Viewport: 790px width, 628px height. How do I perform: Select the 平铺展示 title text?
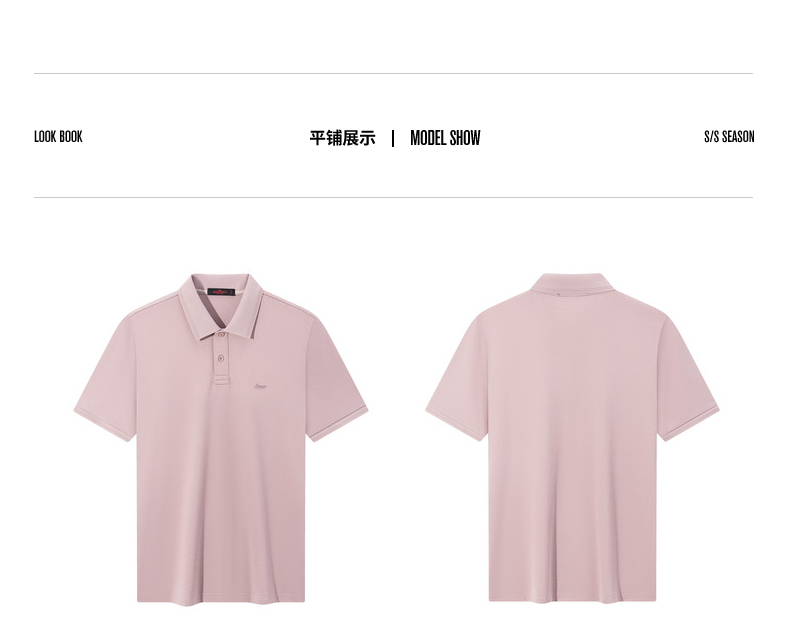tap(343, 138)
